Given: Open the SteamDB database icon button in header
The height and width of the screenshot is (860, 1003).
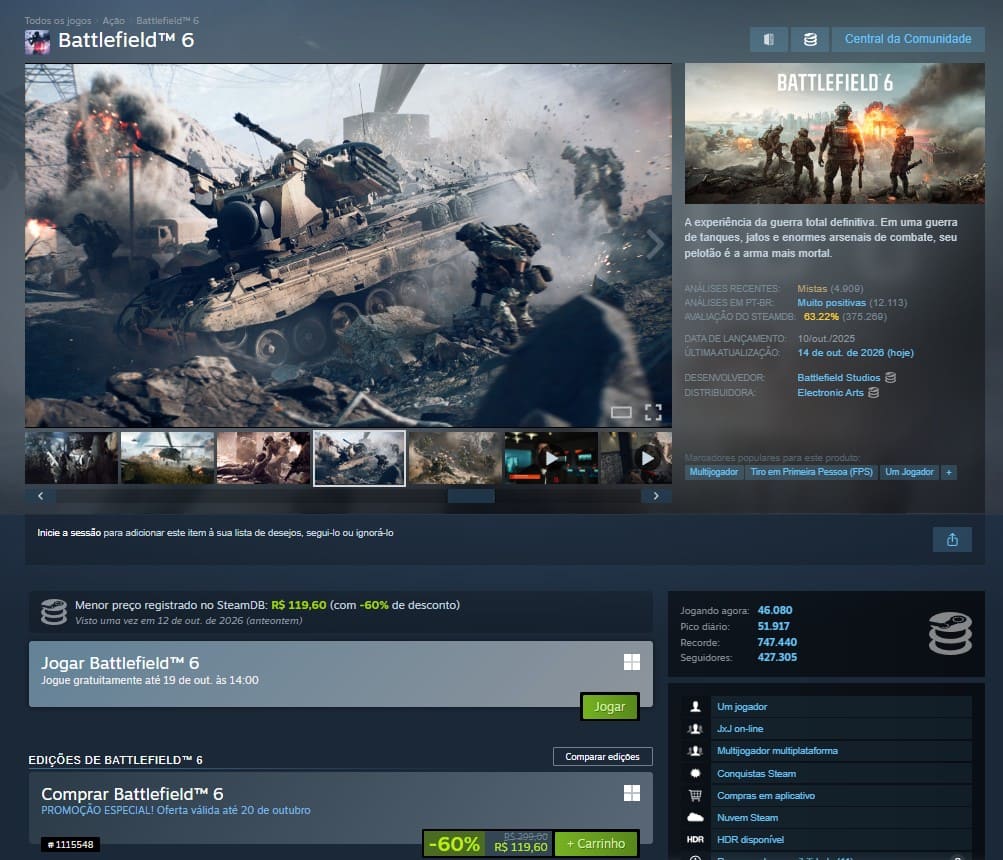Looking at the screenshot, I should pos(810,40).
